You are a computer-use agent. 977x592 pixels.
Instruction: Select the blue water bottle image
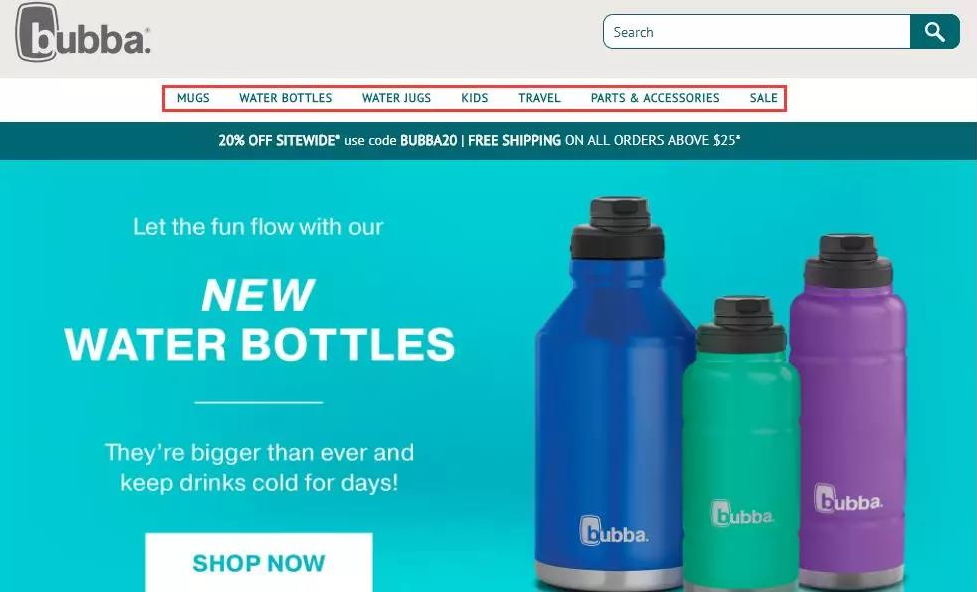pos(614,394)
